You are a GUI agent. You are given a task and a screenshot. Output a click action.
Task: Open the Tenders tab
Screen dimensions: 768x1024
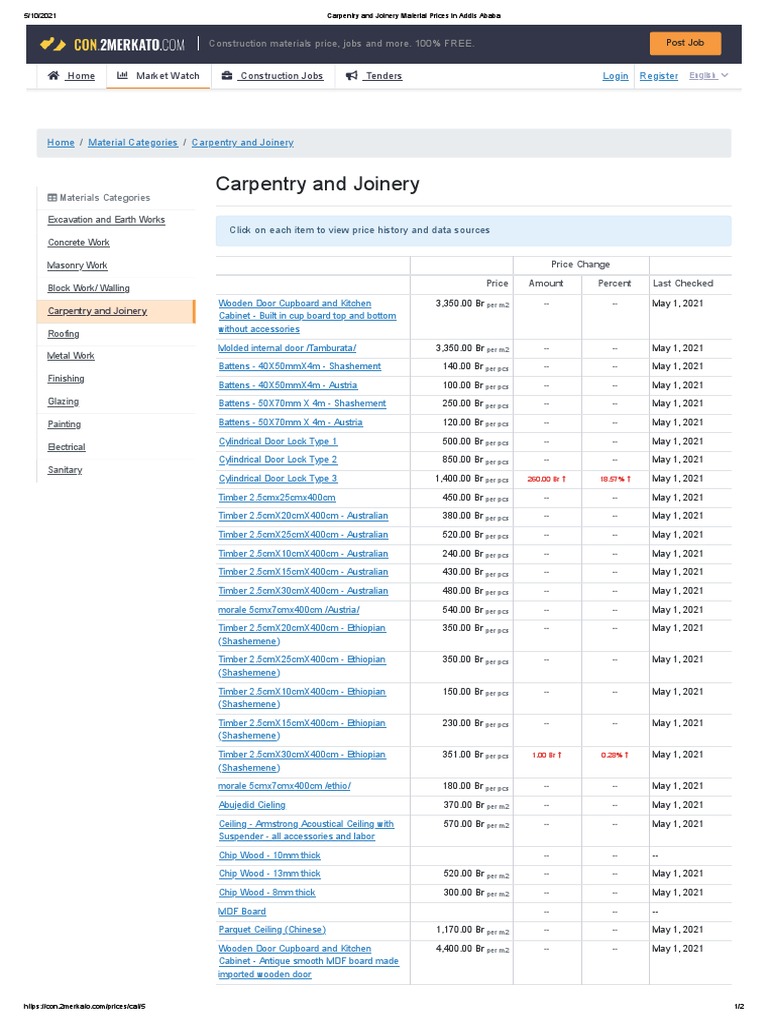(x=374, y=76)
